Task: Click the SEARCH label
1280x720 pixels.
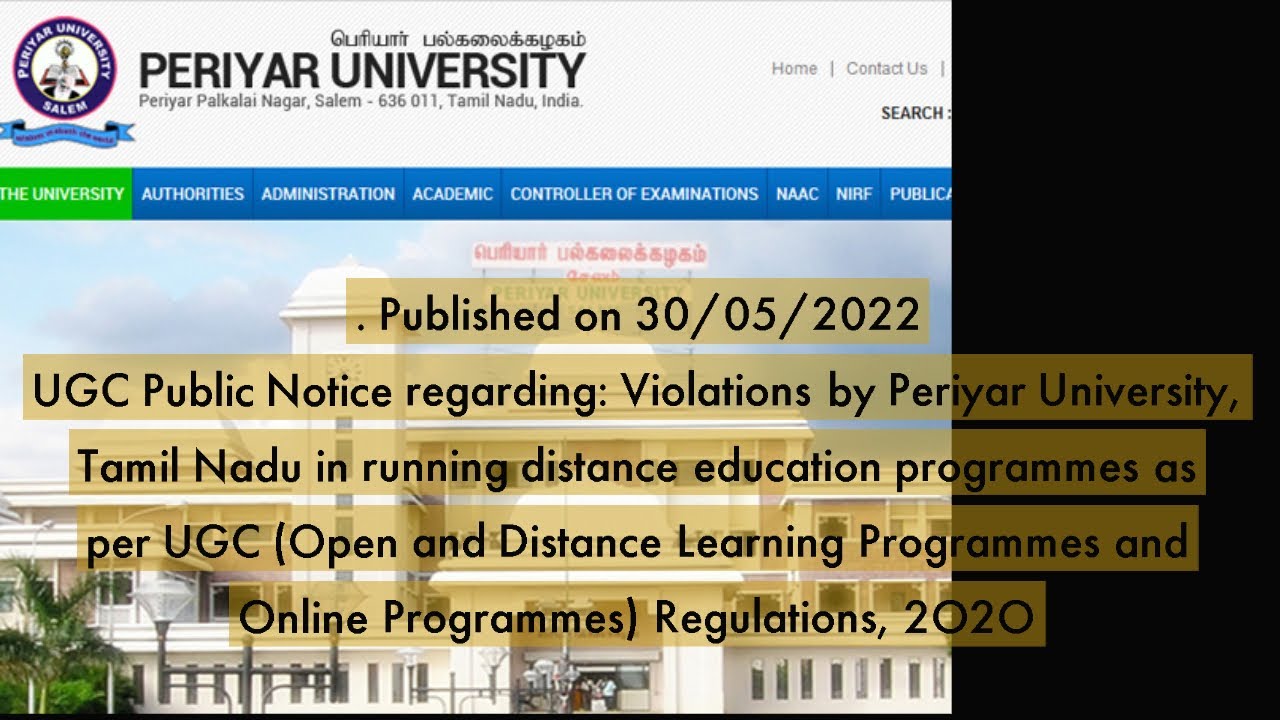Action: pos(915,113)
